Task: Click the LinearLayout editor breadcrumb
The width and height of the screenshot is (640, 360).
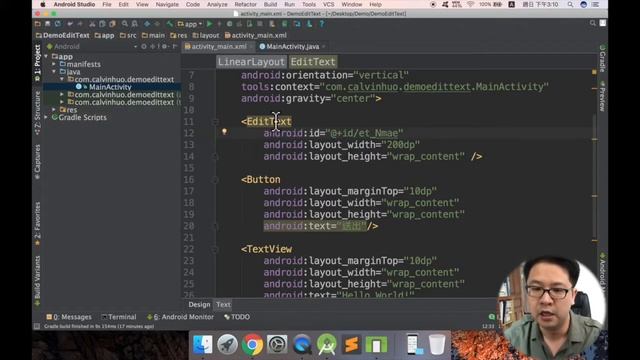Action: 251,62
